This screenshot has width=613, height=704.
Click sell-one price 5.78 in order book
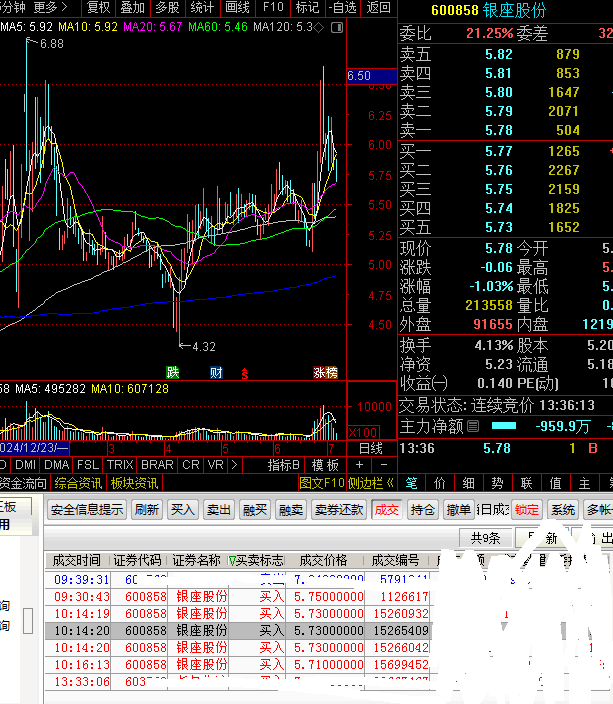(498, 130)
